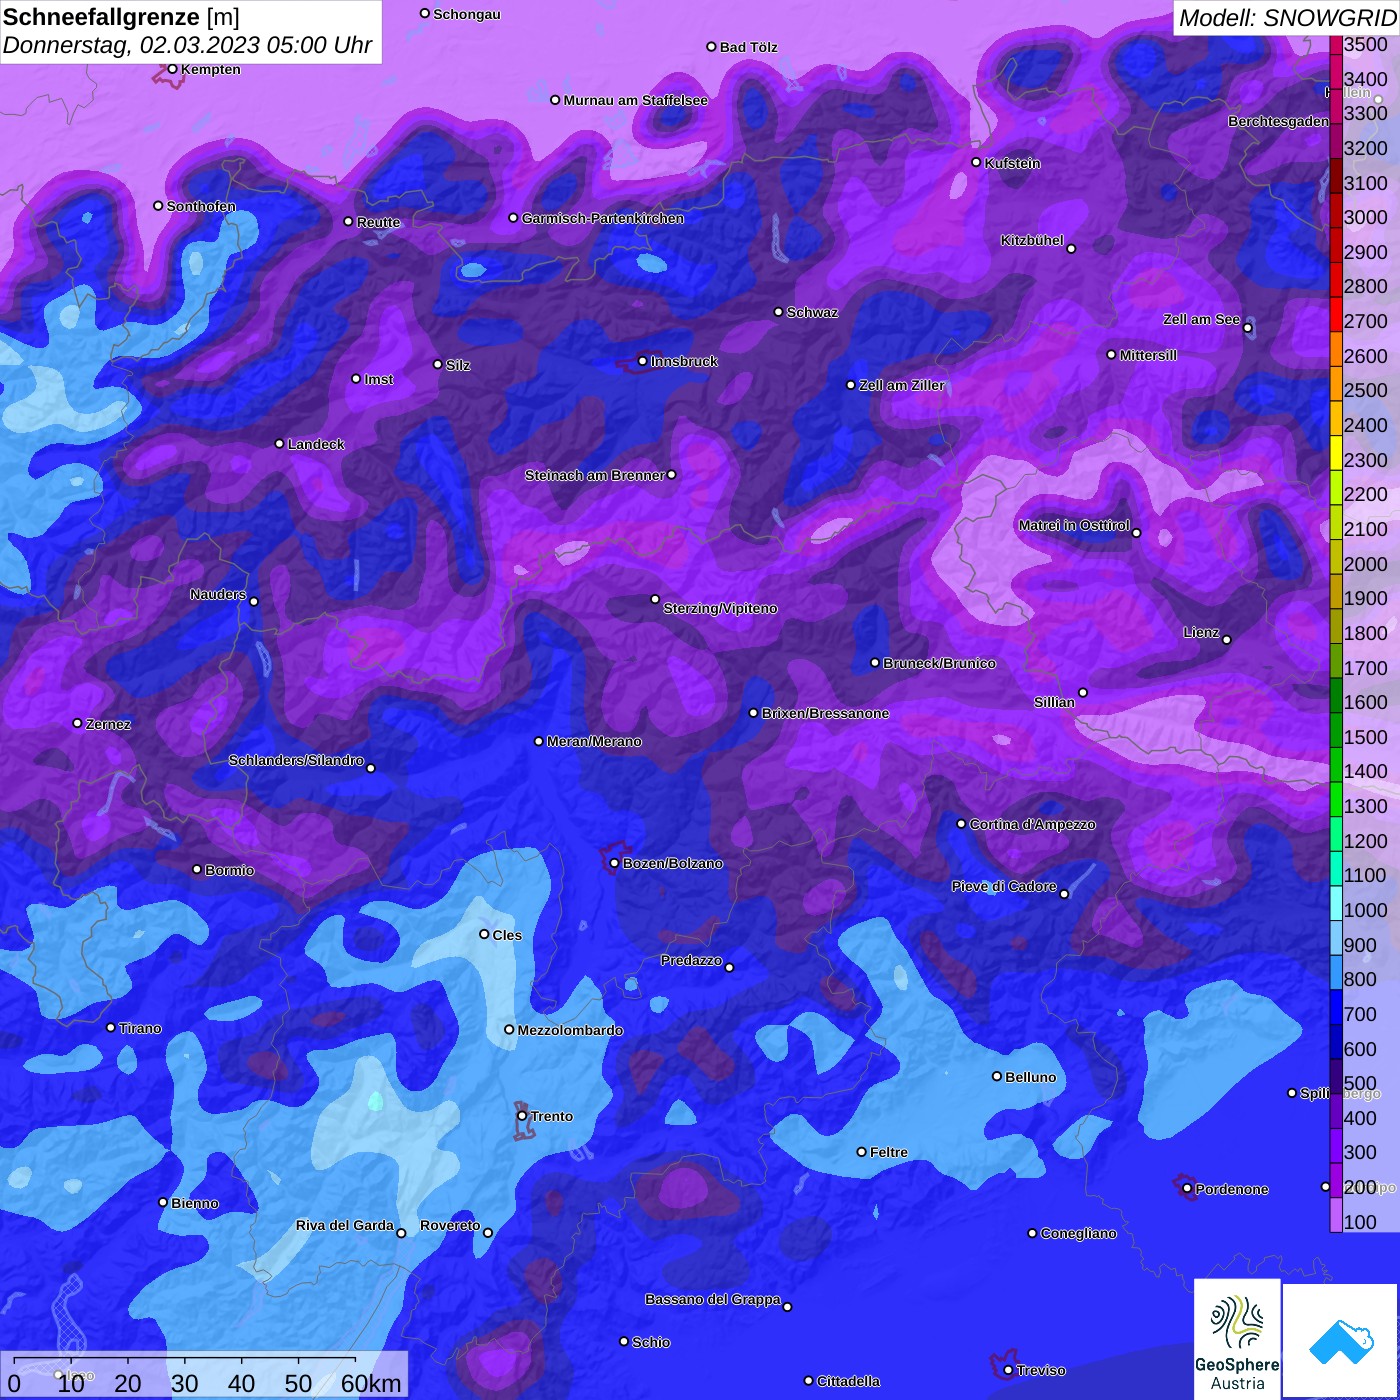Click the Innsbruck city marker

[x=643, y=361]
